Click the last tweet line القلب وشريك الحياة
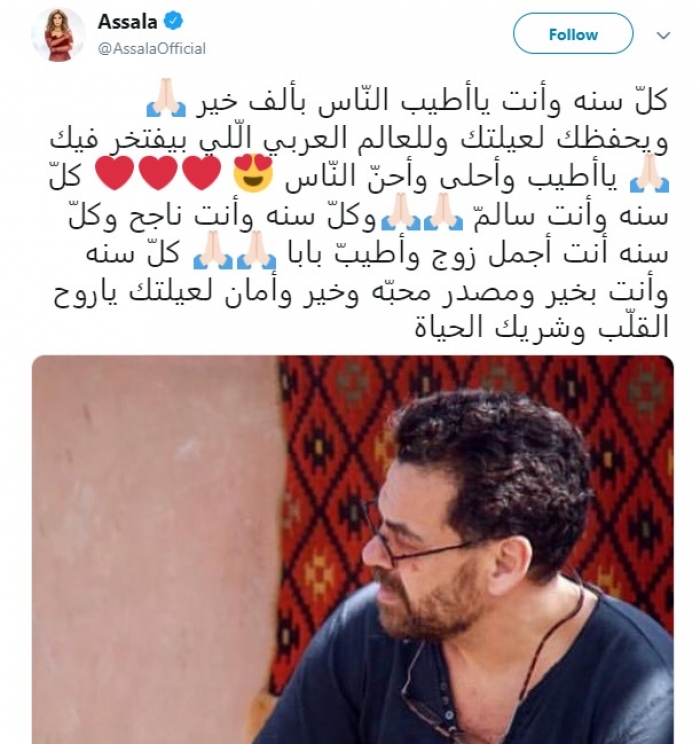 (x=541, y=326)
